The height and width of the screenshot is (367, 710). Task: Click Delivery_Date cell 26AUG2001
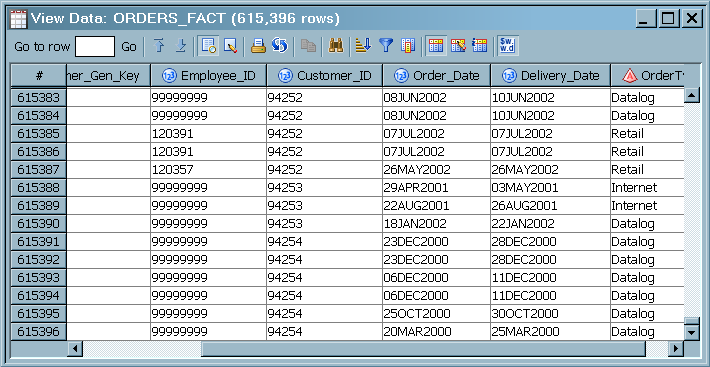[551, 206]
